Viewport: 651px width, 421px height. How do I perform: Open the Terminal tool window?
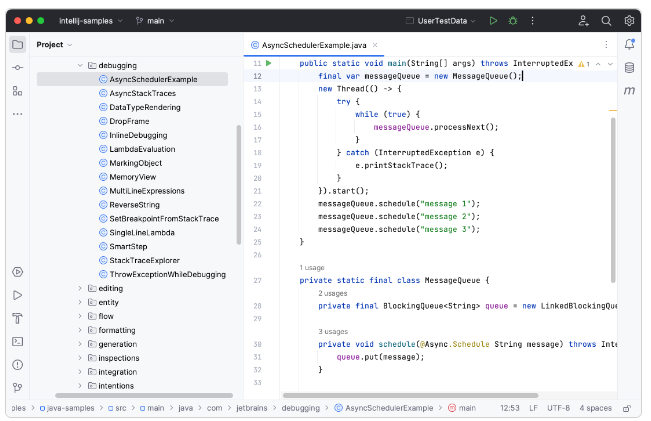tap(17, 342)
